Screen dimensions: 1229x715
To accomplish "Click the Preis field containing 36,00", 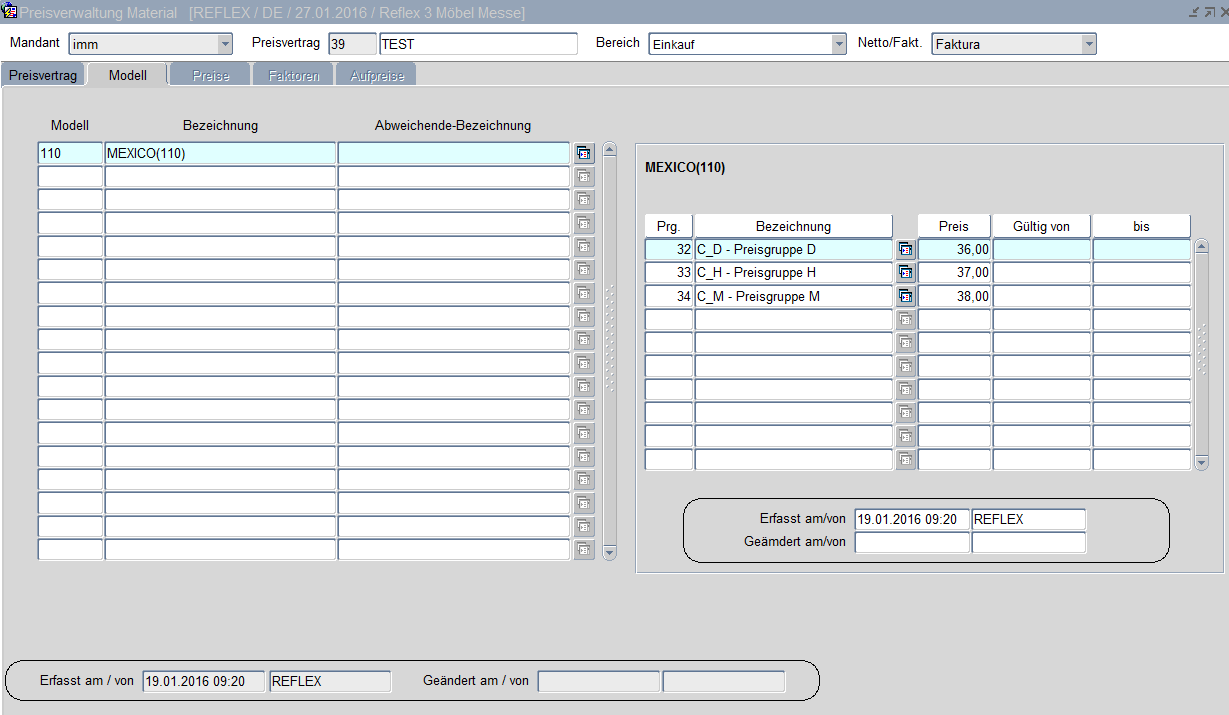I will tap(954, 249).
